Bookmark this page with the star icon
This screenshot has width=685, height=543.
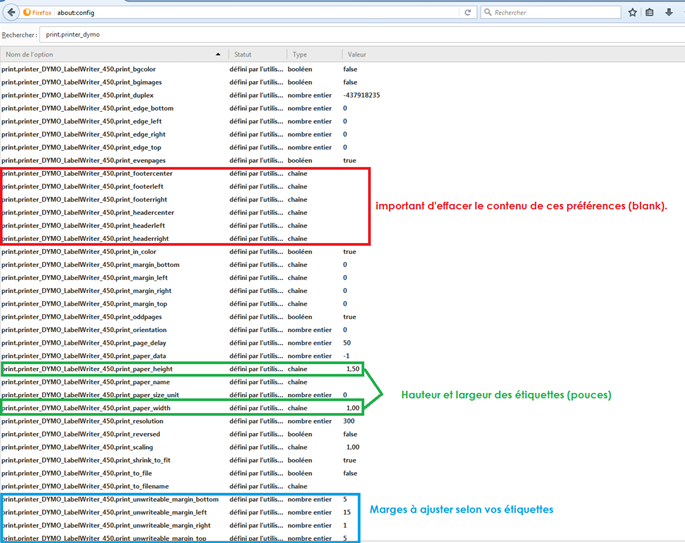[632, 12]
